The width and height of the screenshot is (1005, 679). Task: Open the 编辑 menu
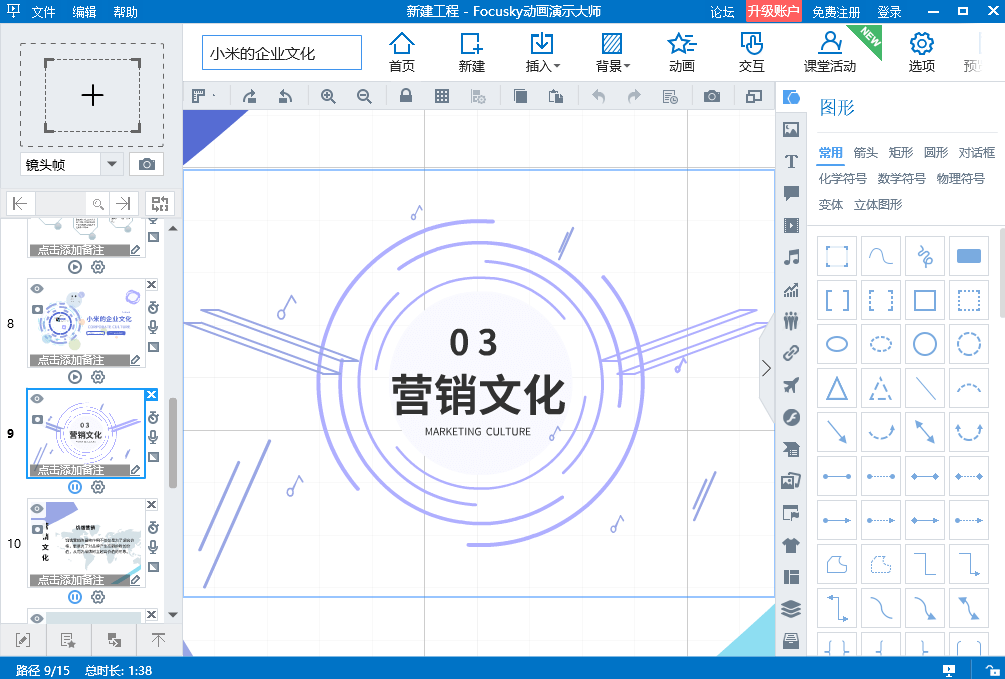[x=84, y=12]
